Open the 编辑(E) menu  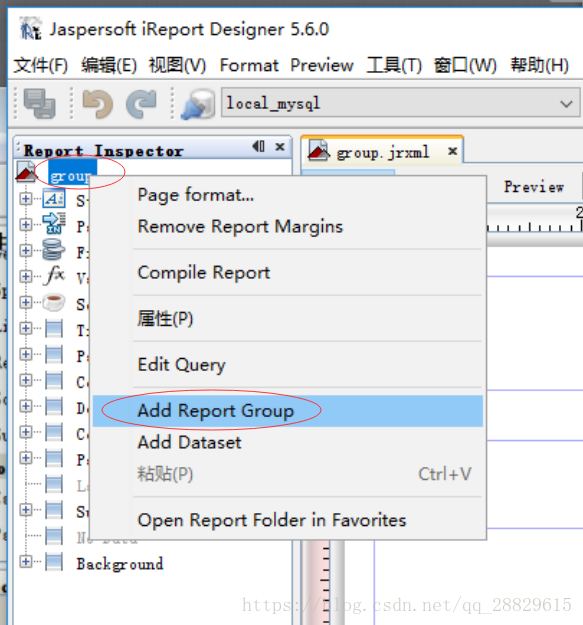pos(109,65)
